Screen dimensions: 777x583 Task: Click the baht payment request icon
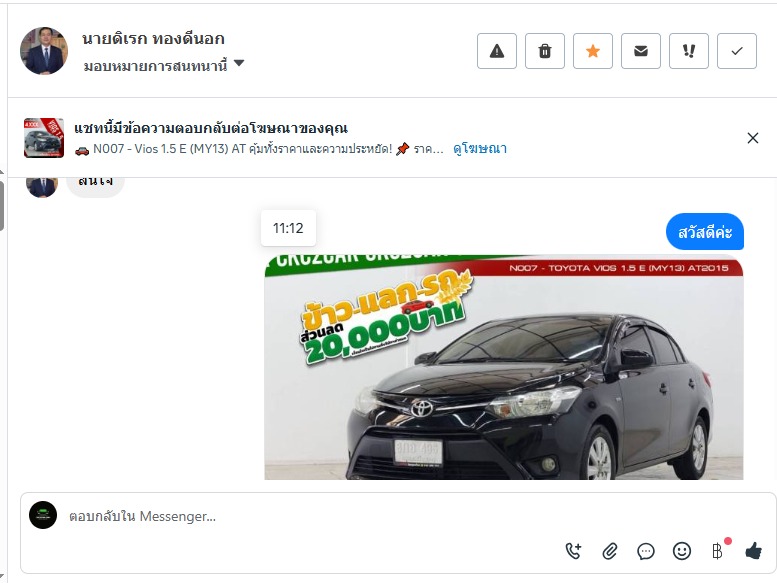click(x=717, y=551)
